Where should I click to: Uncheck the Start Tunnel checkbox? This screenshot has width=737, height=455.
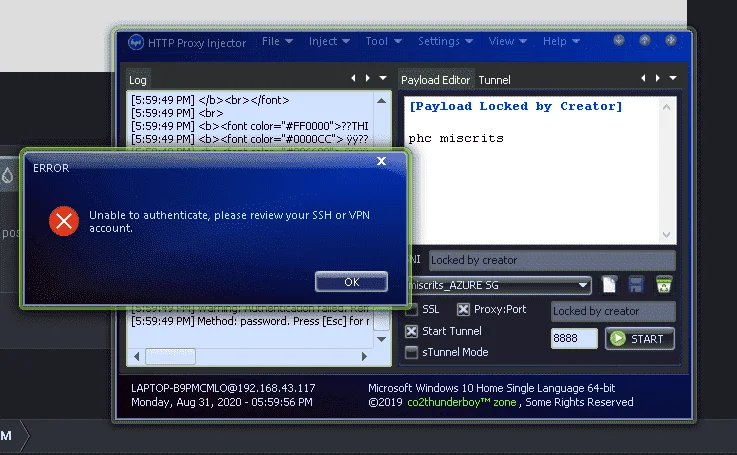click(x=411, y=331)
